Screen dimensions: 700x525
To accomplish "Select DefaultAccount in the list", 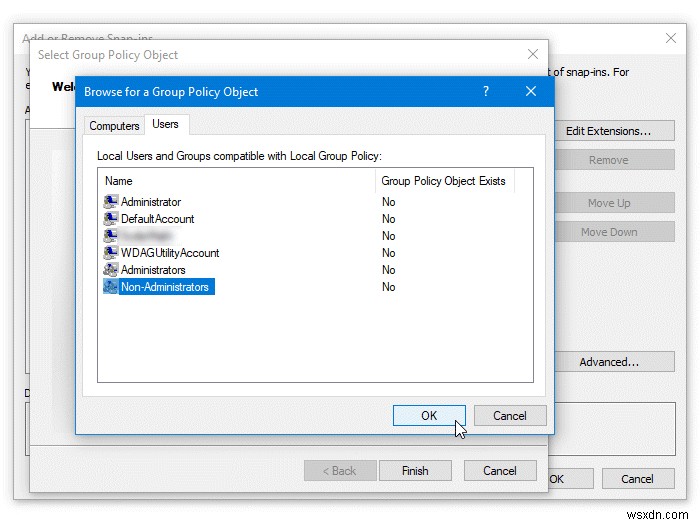I will [x=158, y=219].
